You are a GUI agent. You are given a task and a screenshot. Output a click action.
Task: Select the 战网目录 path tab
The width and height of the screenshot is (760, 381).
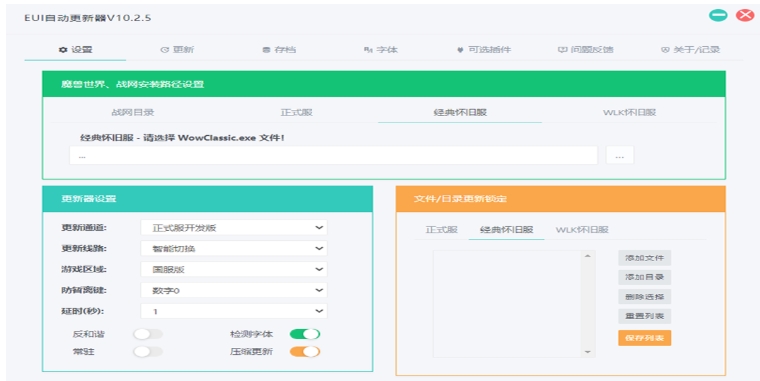[x=133, y=112]
